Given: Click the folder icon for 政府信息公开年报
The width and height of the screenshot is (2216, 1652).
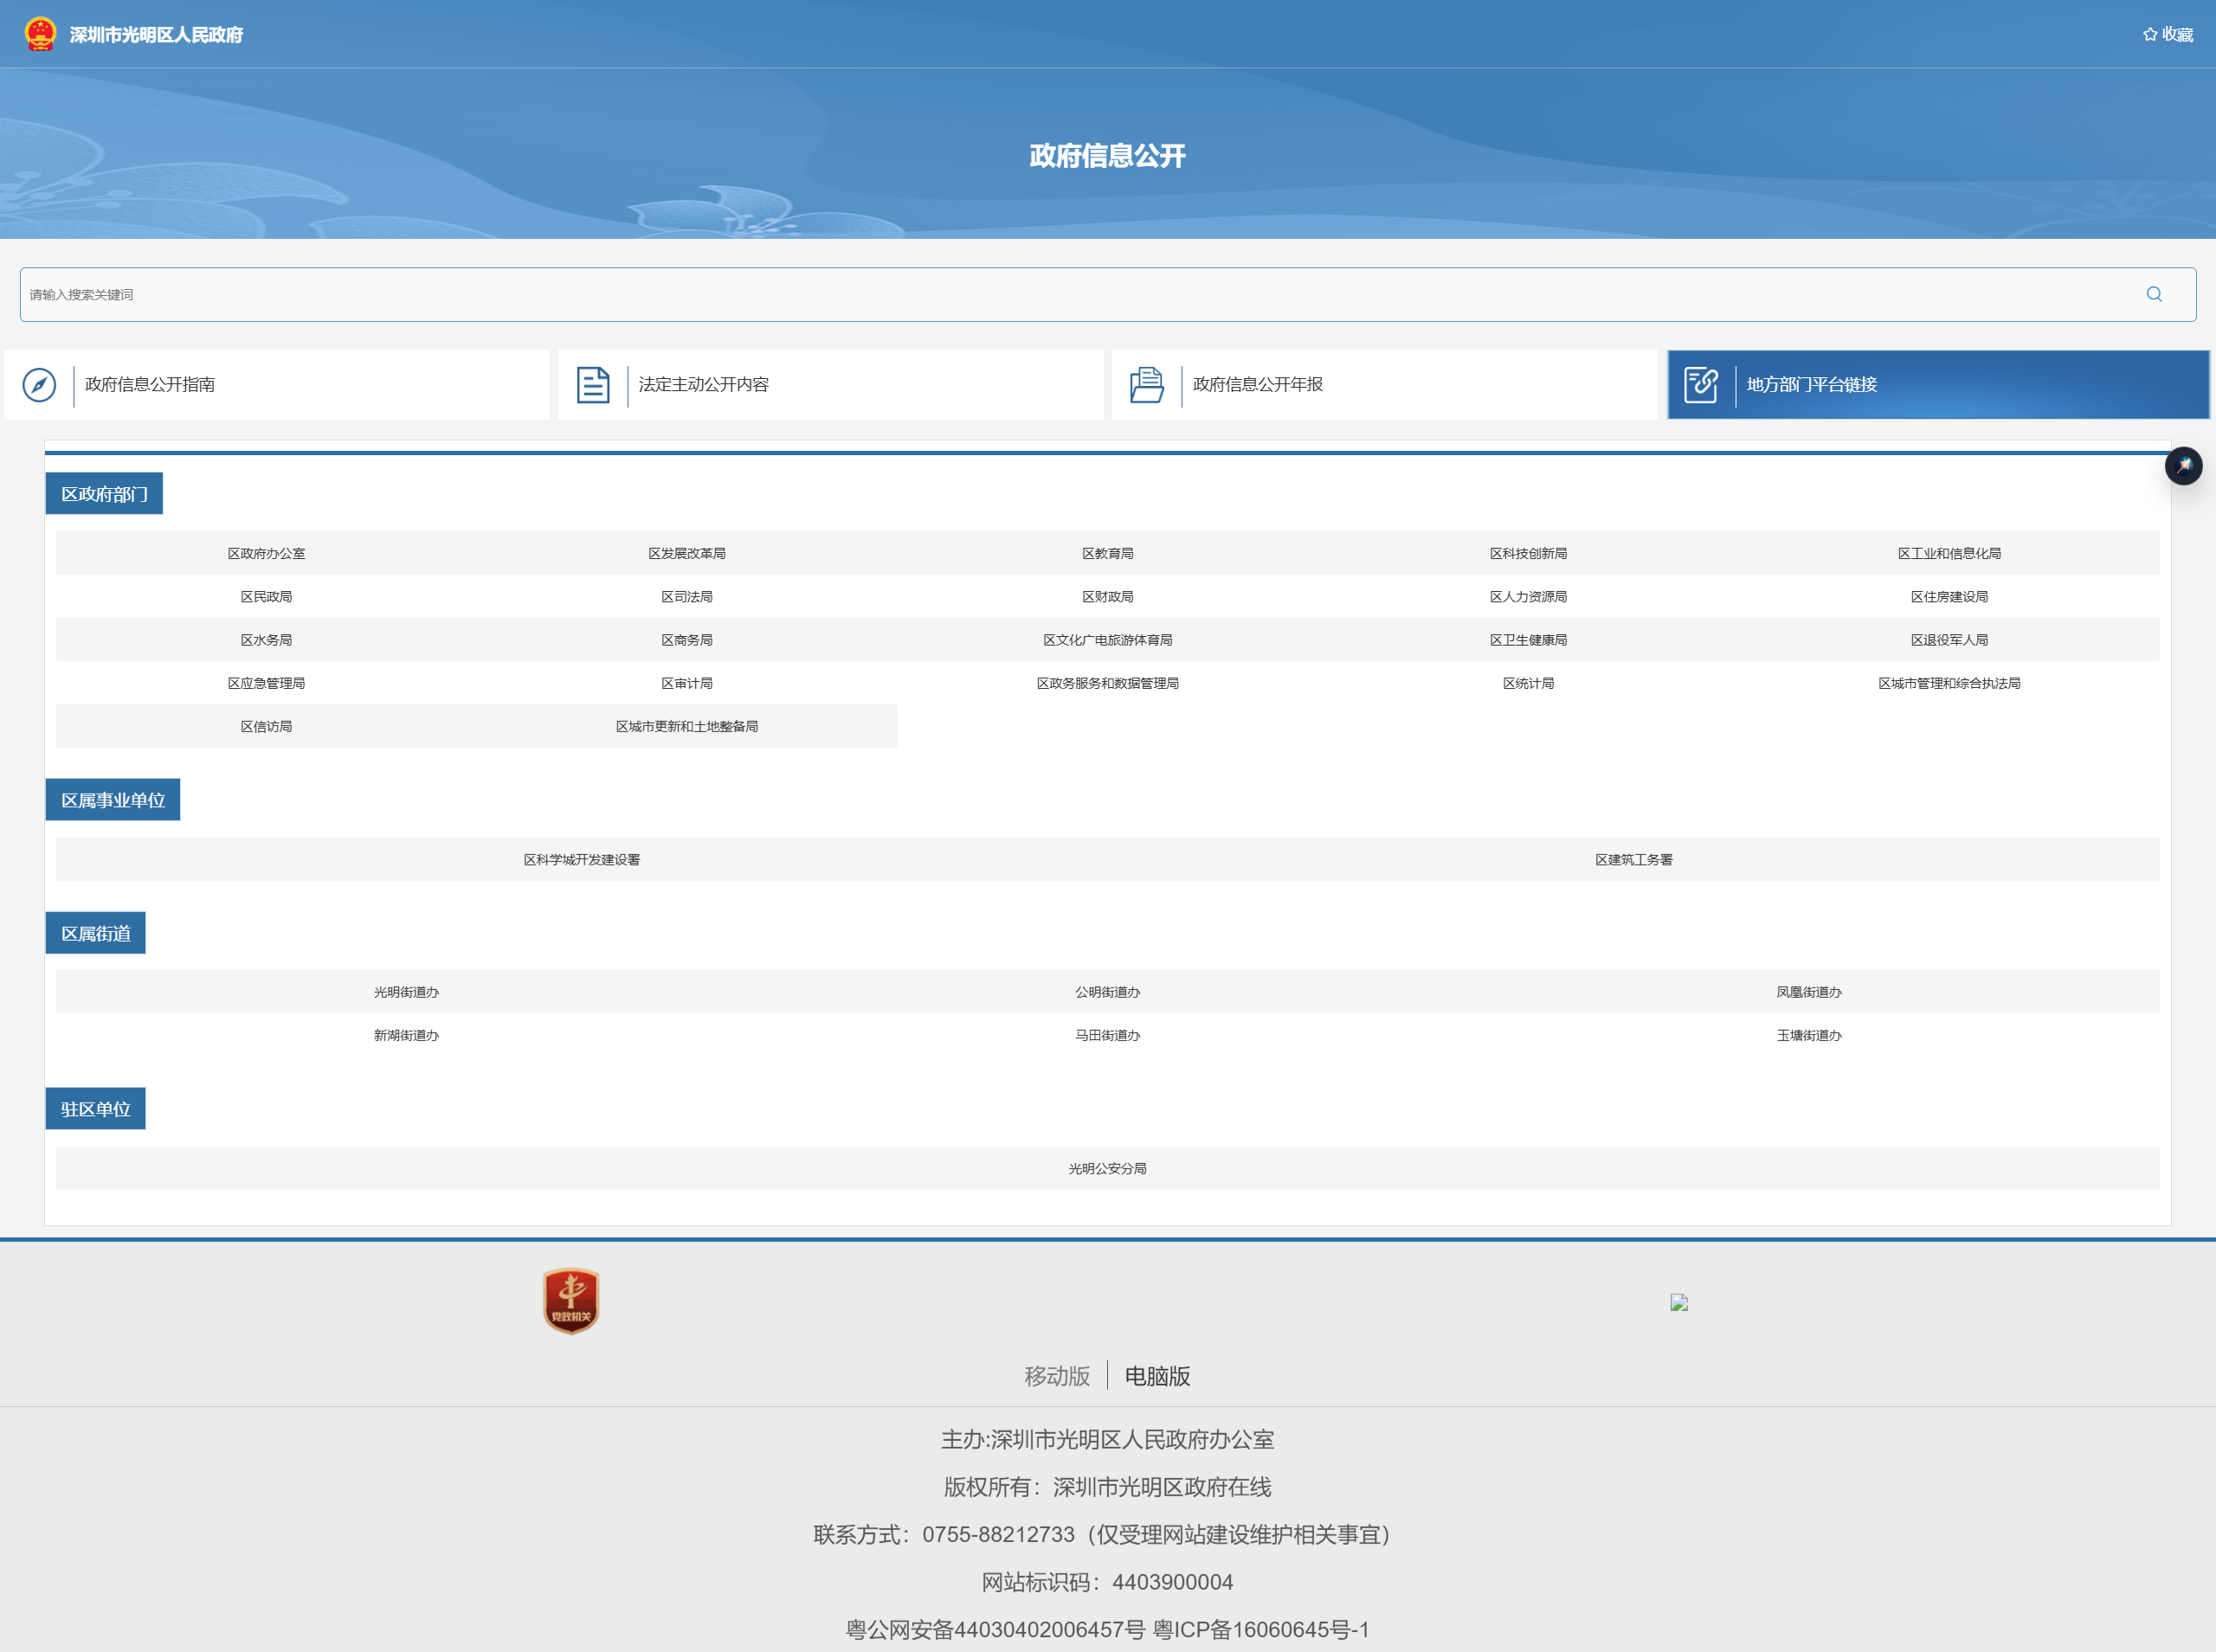Looking at the screenshot, I should [x=1147, y=385].
